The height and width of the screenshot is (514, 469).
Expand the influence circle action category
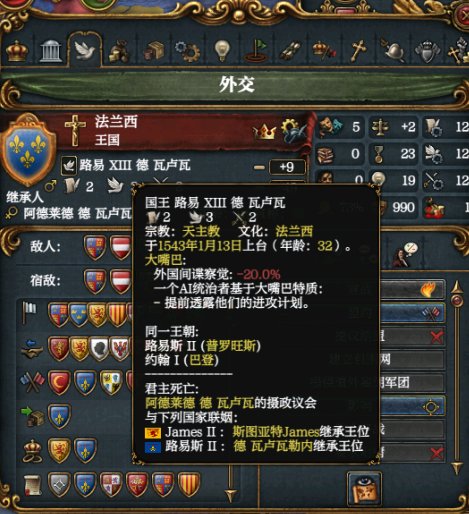[x=413, y=406]
